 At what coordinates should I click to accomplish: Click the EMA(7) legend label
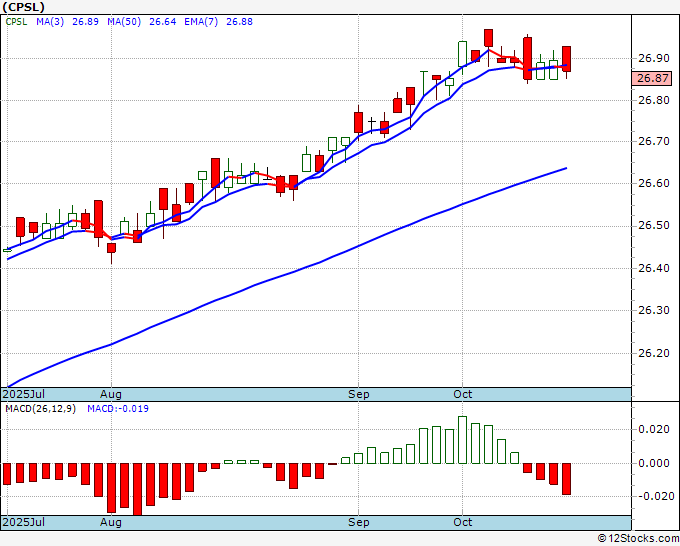pos(201,22)
